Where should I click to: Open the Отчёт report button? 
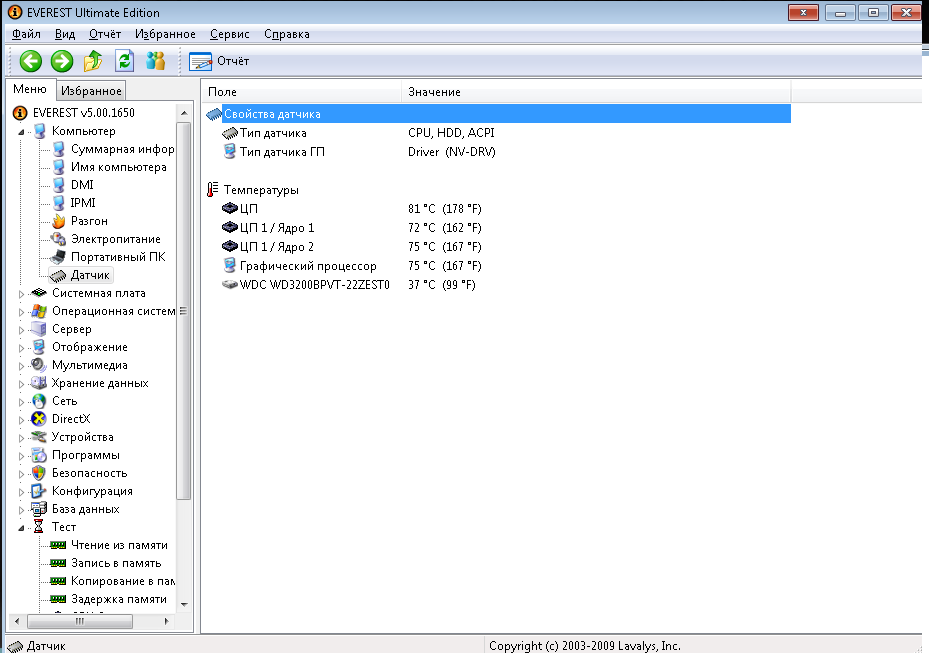pyautogui.click(x=219, y=61)
